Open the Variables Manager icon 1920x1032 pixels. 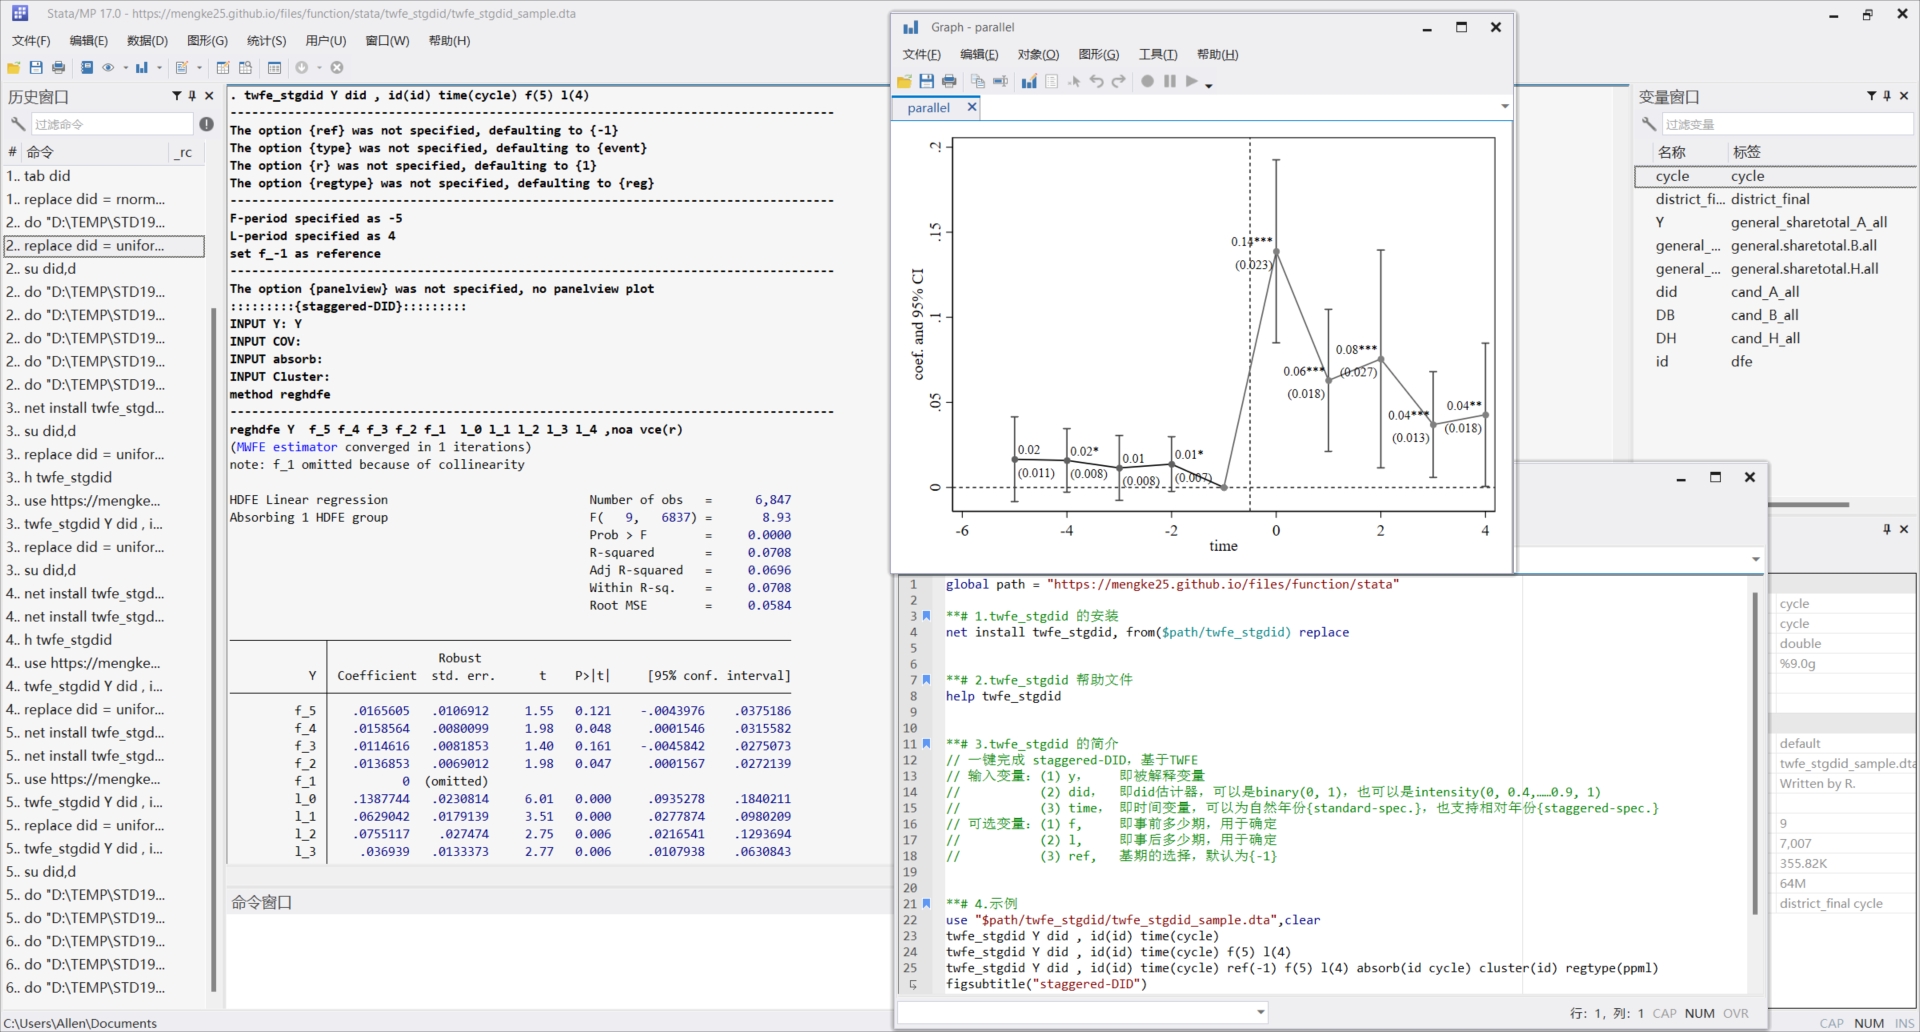click(x=274, y=67)
